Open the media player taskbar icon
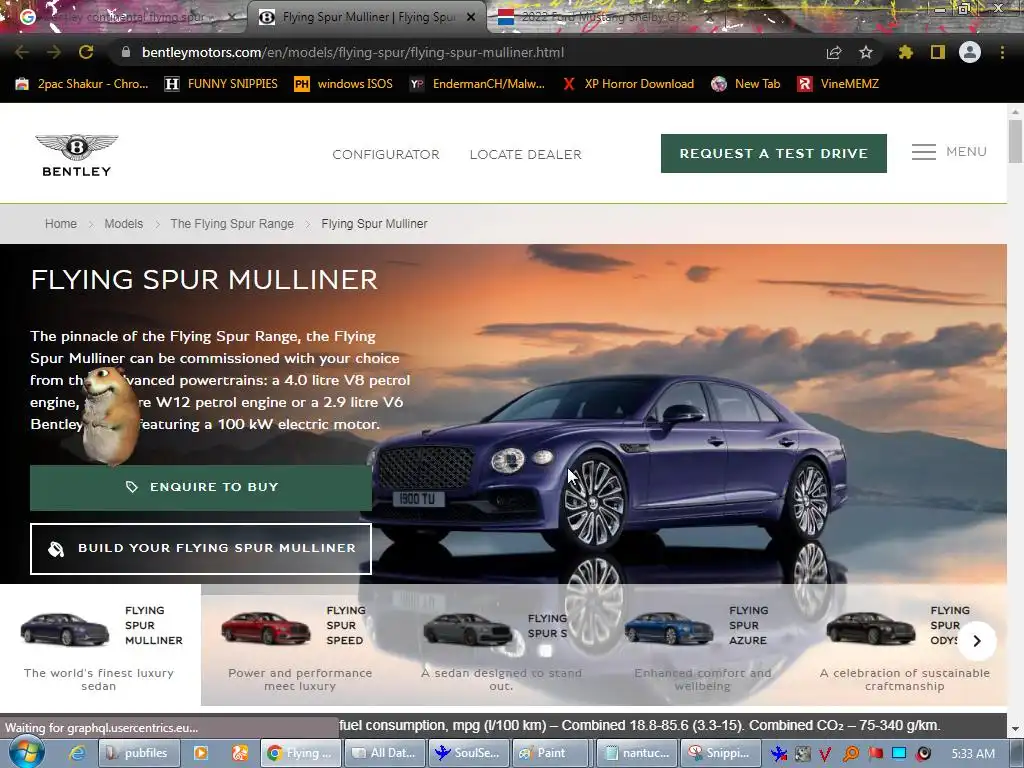Screen dimensions: 1024x768 click(x=200, y=753)
